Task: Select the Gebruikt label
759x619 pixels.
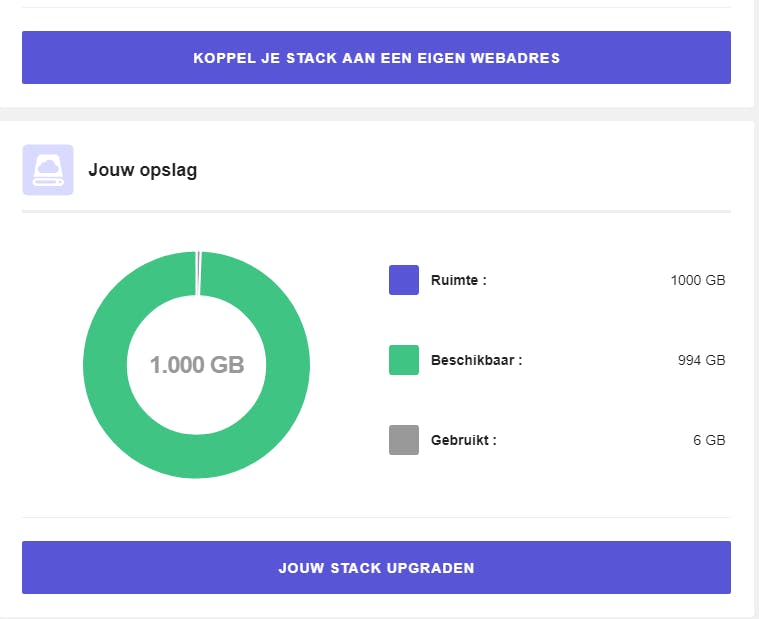Action: click(463, 440)
